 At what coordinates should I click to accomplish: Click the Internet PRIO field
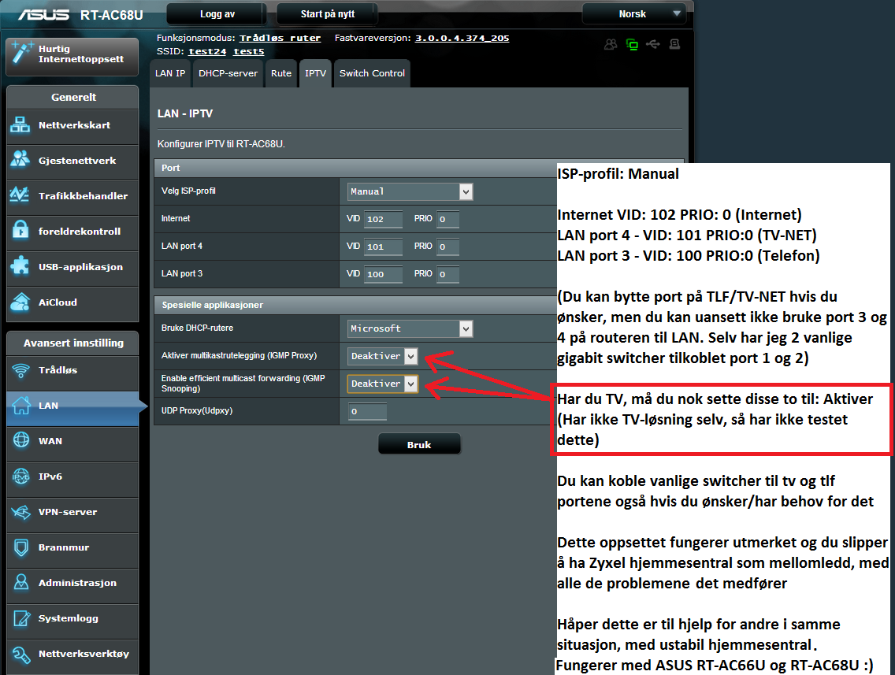tap(448, 219)
